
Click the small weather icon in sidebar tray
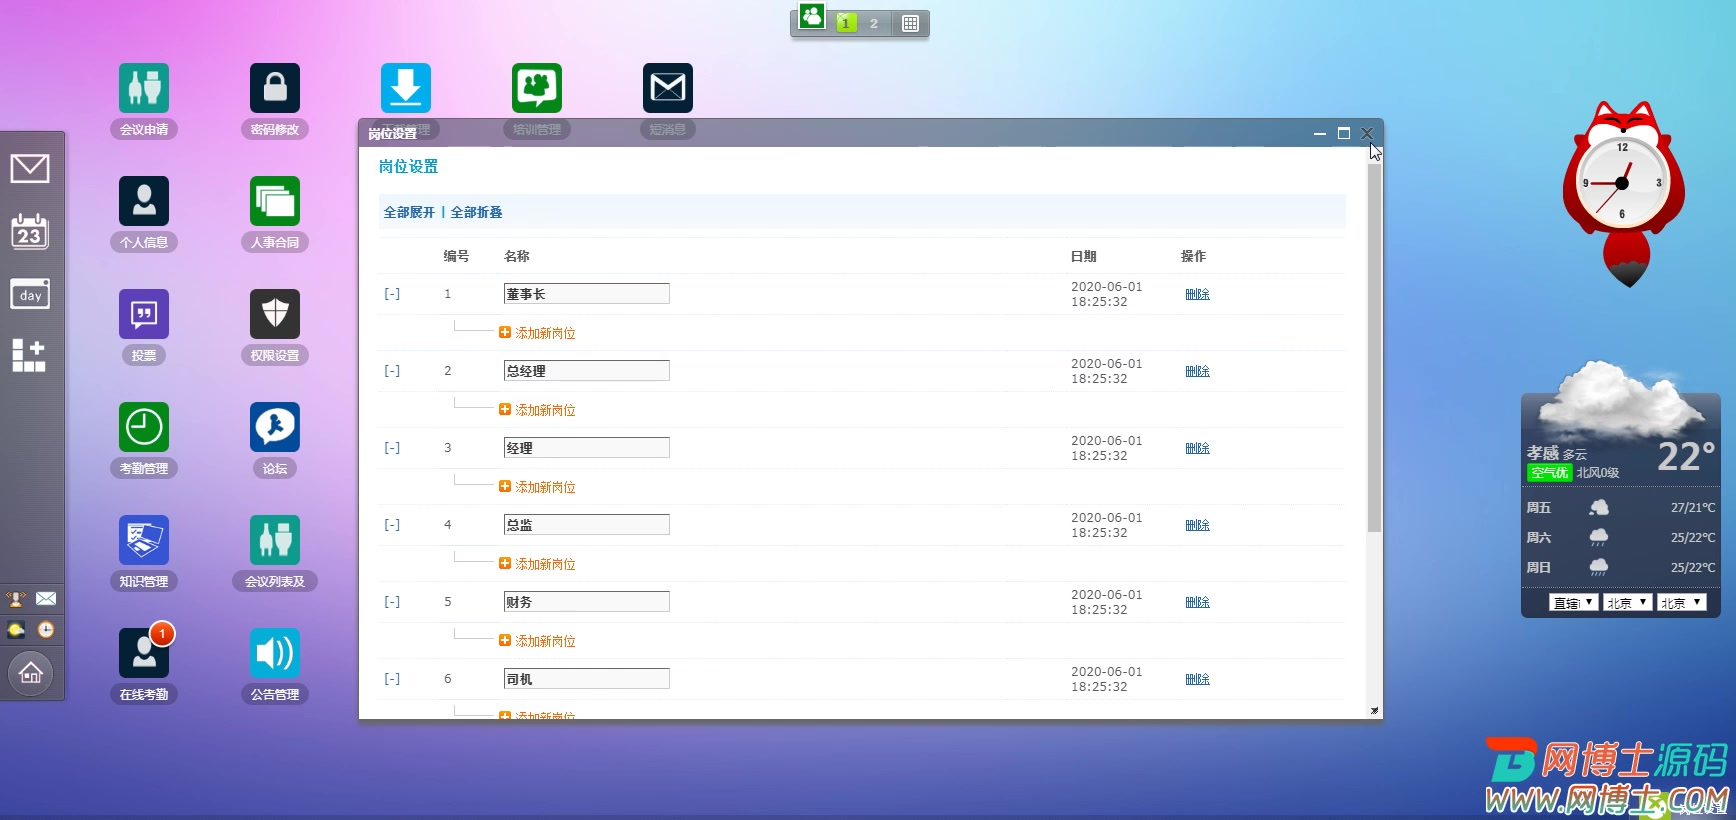(x=16, y=630)
